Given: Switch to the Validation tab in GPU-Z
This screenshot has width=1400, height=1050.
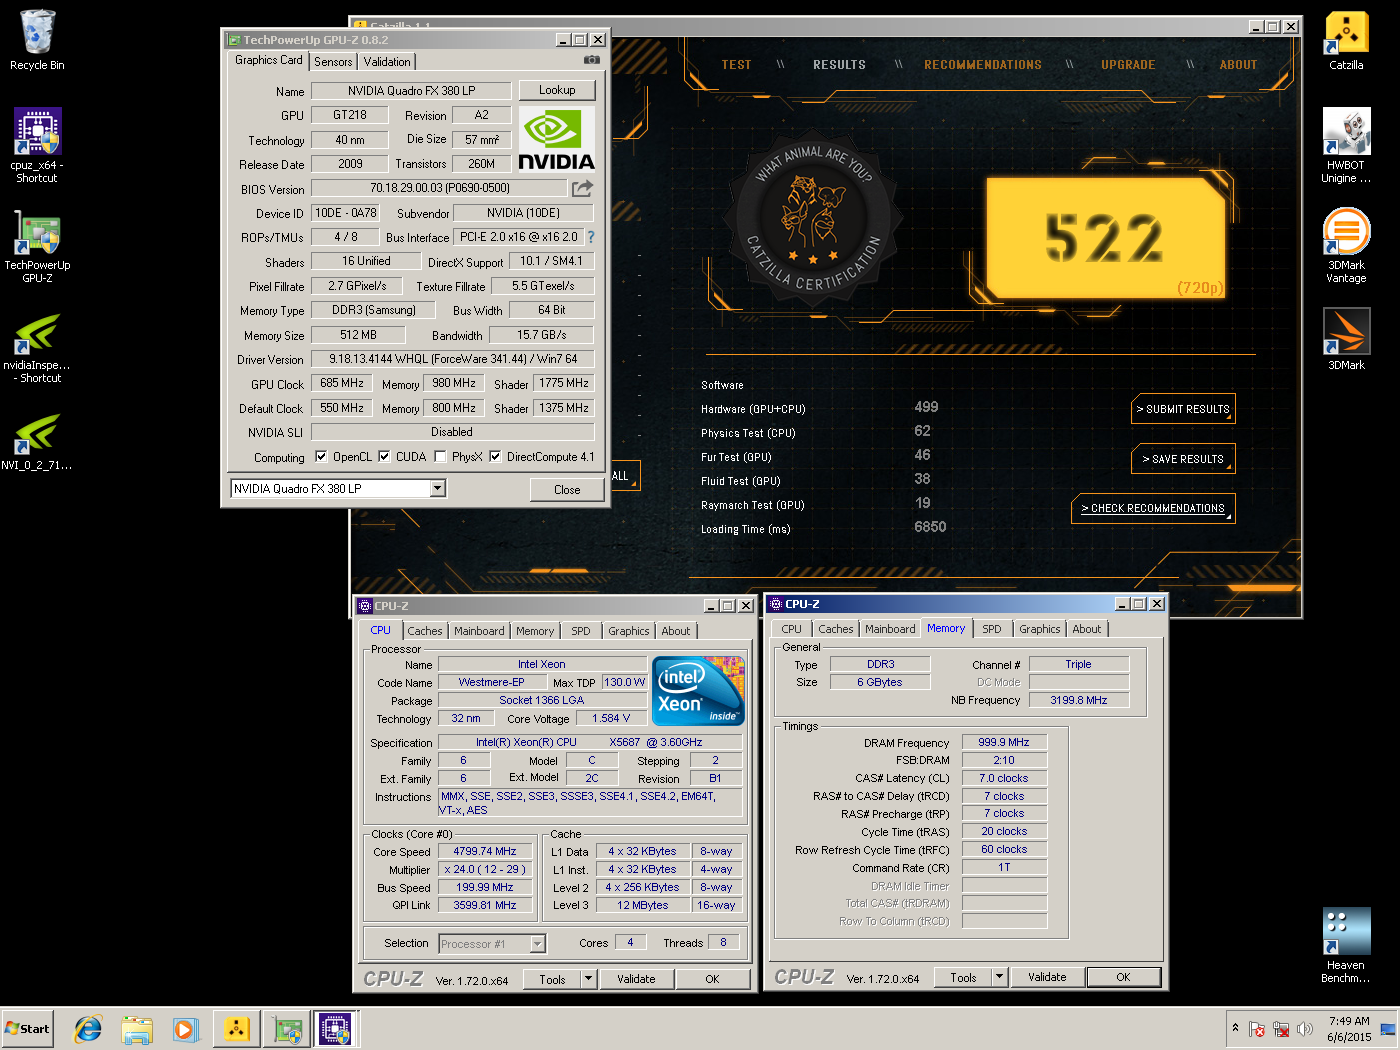Looking at the screenshot, I should (387, 62).
